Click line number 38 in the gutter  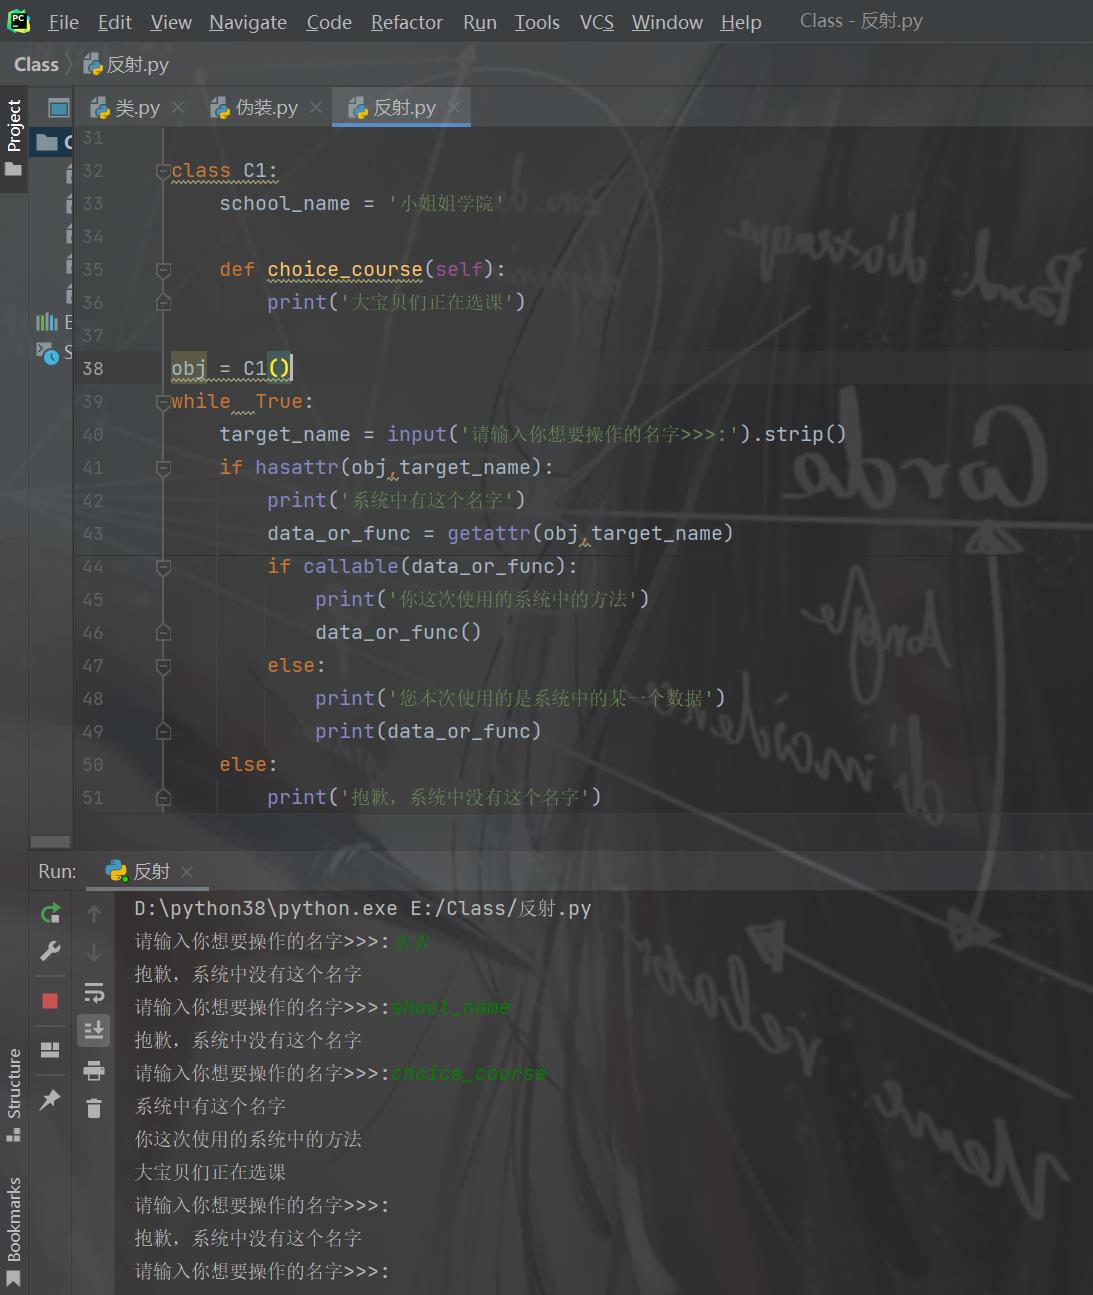[x=93, y=369]
